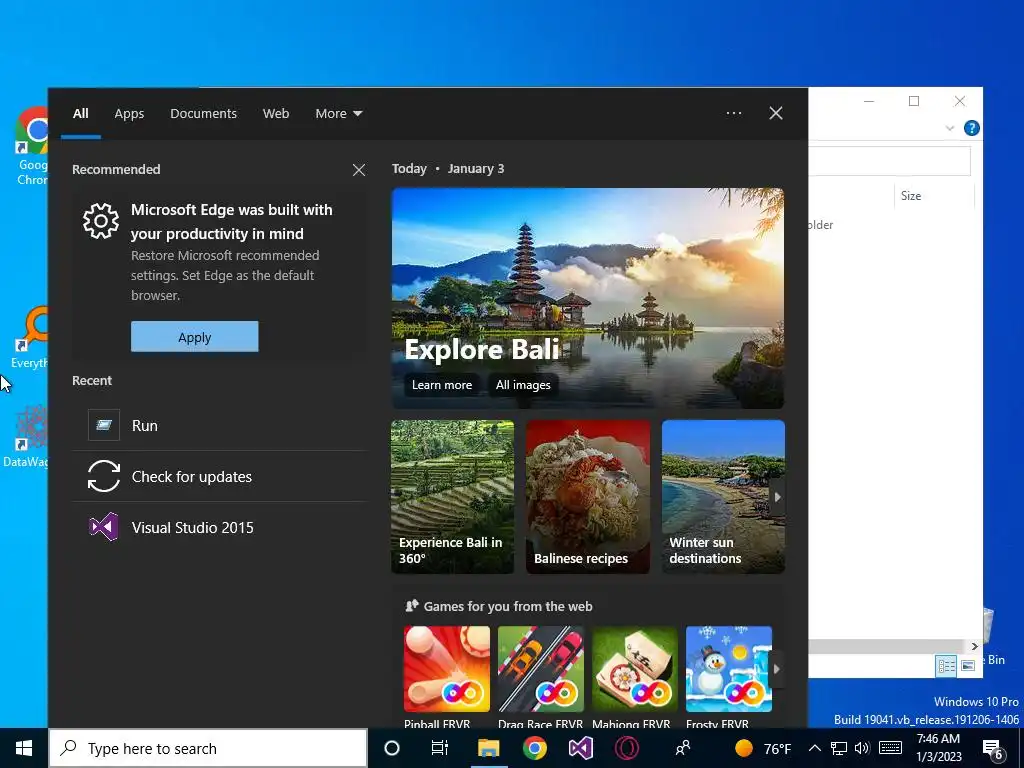Switch to the Web search tab

pyautogui.click(x=276, y=114)
